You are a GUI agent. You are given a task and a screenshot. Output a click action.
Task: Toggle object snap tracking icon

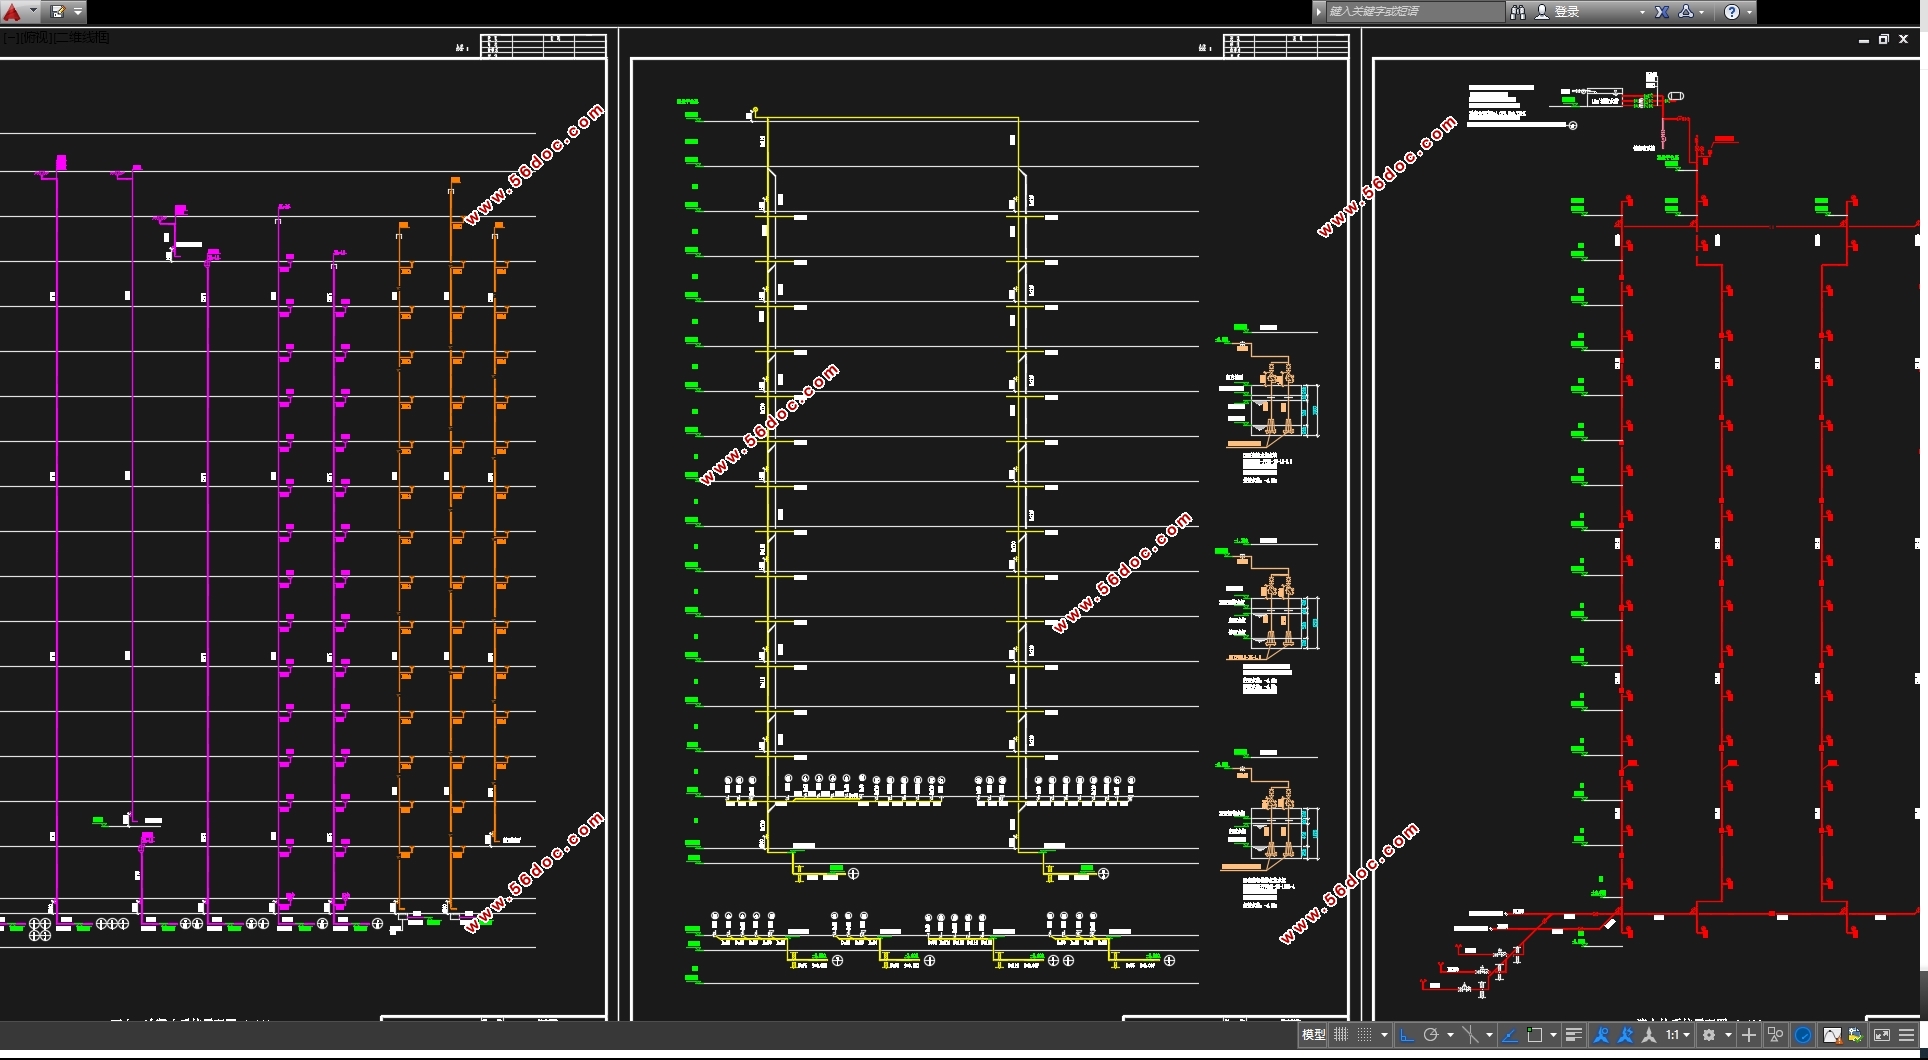1511,1035
